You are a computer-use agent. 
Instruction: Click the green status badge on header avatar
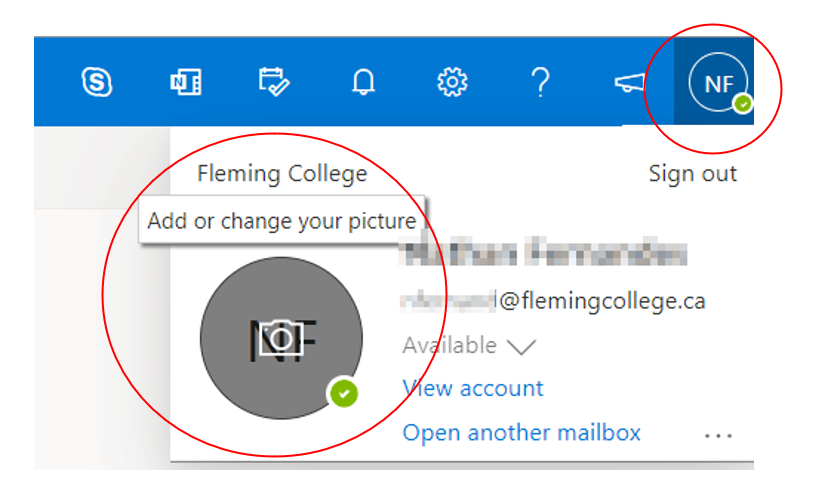[741, 104]
